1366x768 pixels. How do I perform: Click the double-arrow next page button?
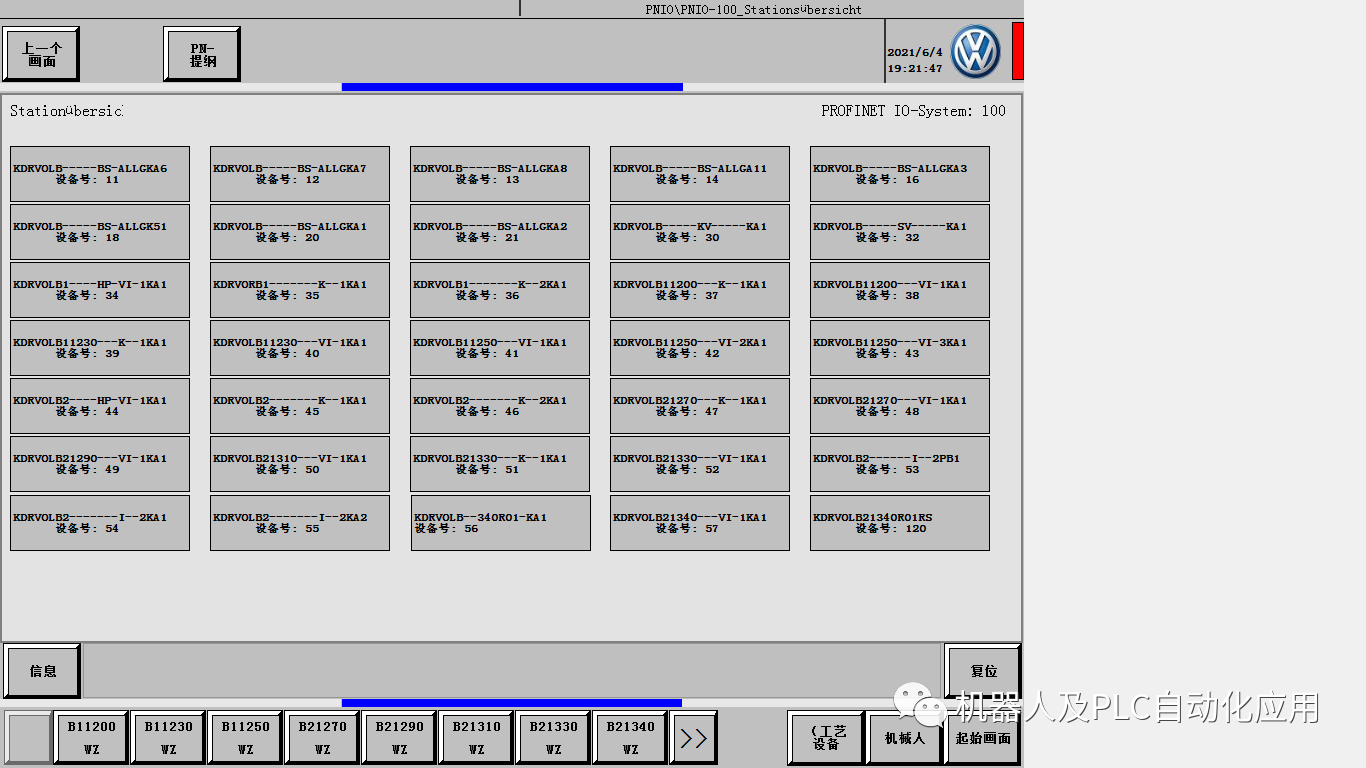[x=694, y=738]
